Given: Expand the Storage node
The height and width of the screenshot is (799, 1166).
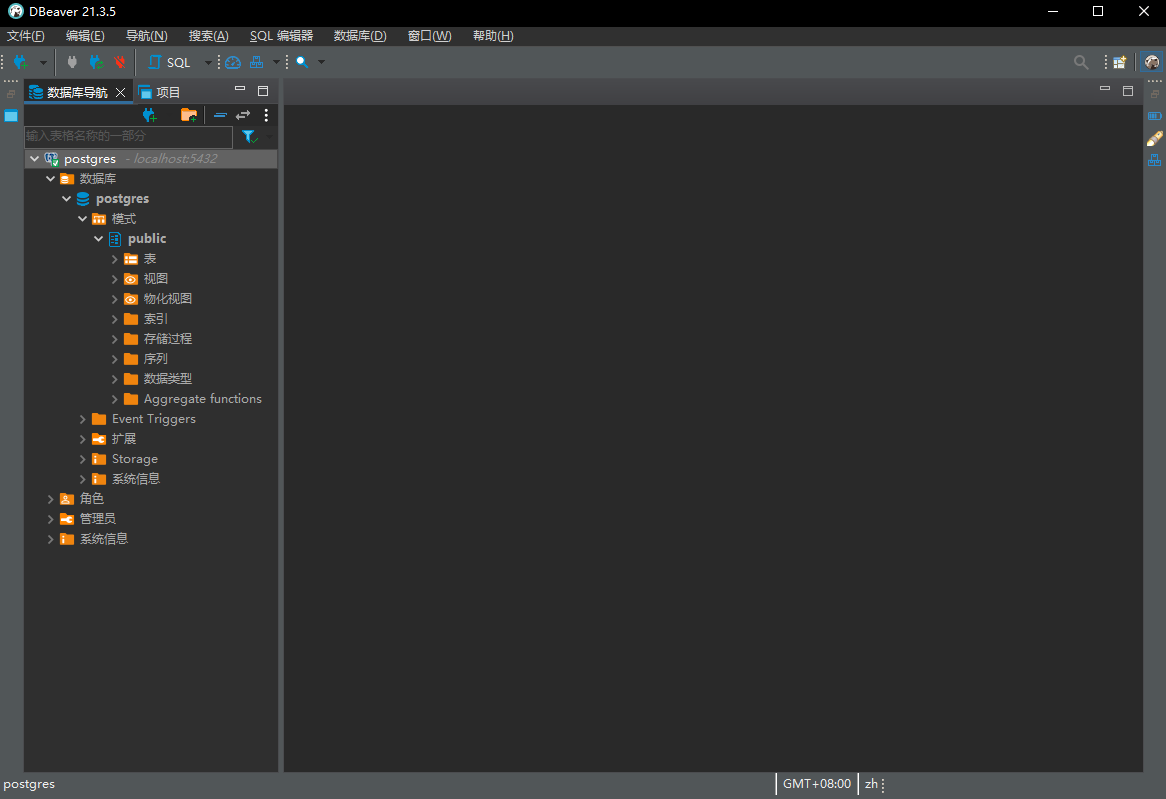Looking at the screenshot, I should [83, 459].
